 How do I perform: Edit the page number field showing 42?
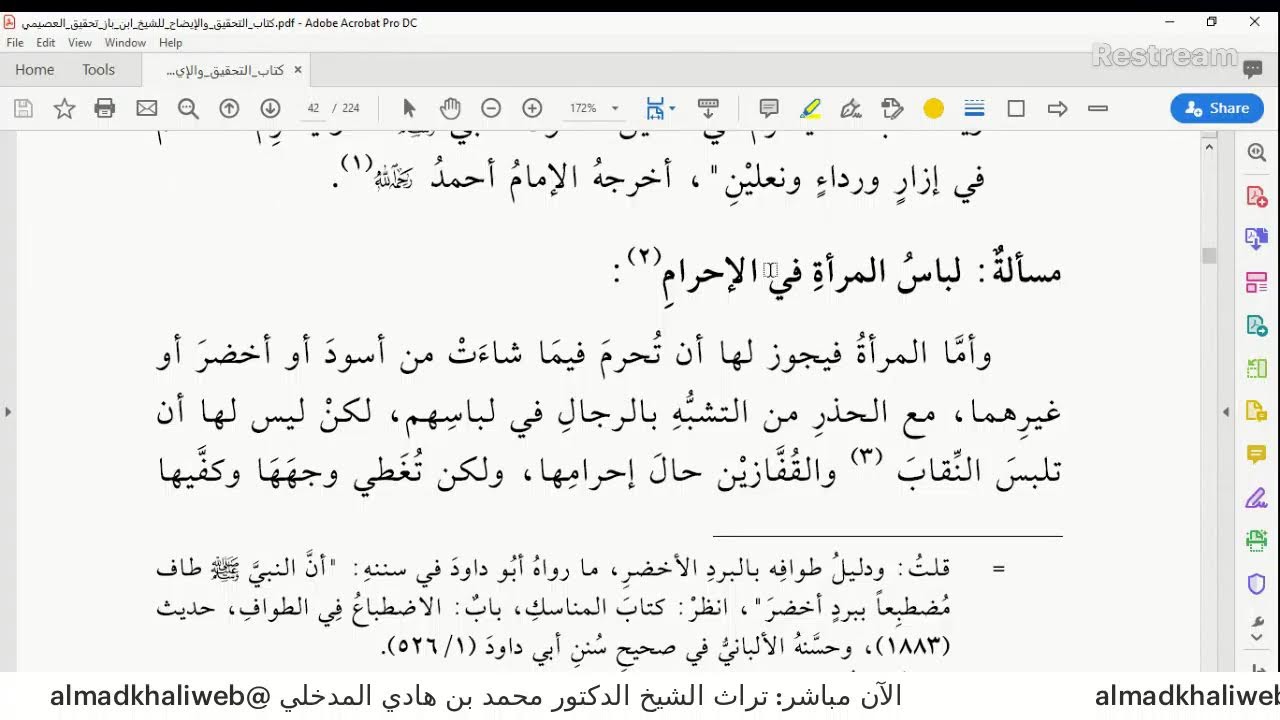click(x=315, y=108)
